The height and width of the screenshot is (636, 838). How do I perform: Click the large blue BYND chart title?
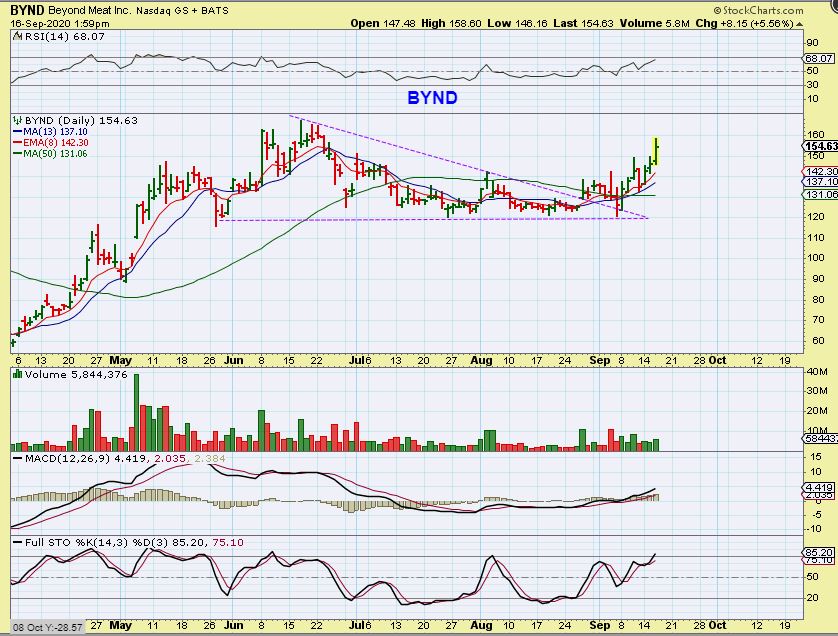432,98
